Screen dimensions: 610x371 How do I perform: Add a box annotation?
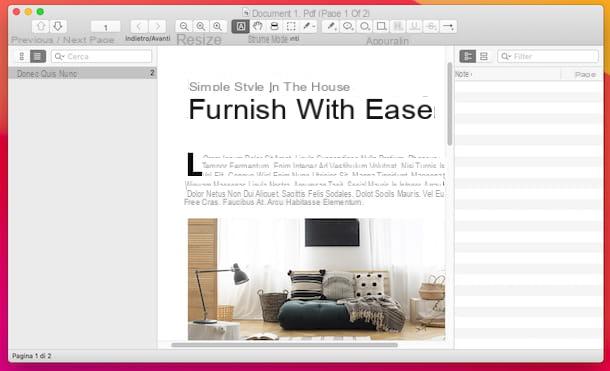[x=381, y=26]
